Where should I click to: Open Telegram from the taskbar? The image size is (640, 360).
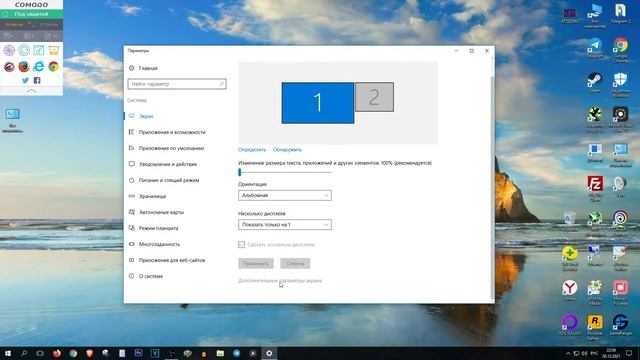pyautogui.click(x=236, y=353)
